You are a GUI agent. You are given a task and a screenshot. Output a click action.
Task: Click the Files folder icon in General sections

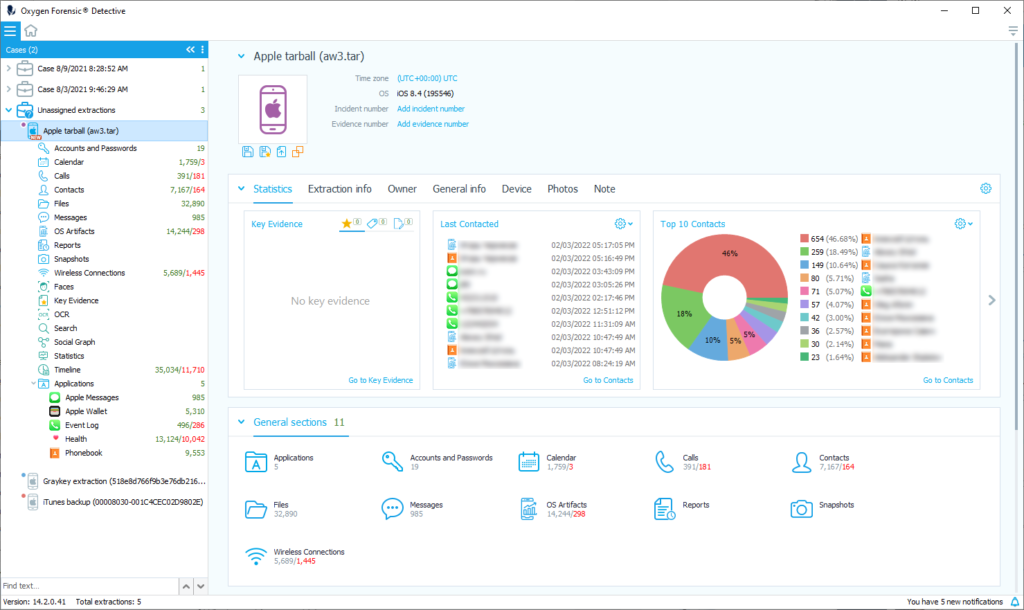(x=255, y=509)
